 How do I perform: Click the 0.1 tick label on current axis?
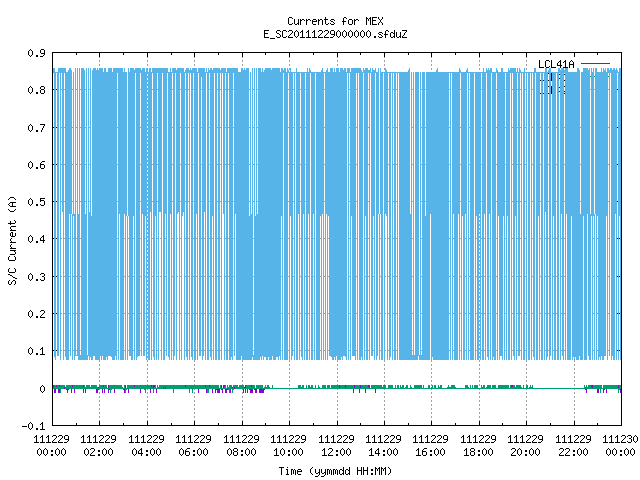pyautogui.click(x=36, y=351)
